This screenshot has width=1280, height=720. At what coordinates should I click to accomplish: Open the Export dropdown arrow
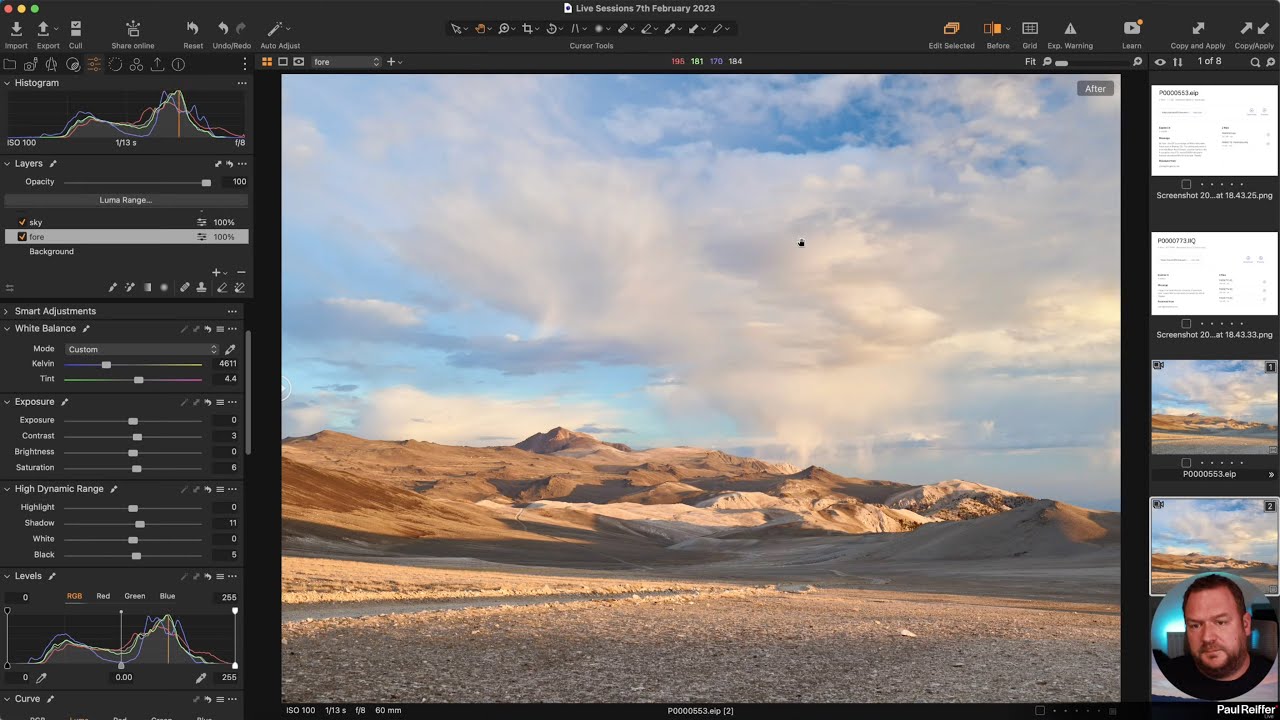click(x=57, y=29)
